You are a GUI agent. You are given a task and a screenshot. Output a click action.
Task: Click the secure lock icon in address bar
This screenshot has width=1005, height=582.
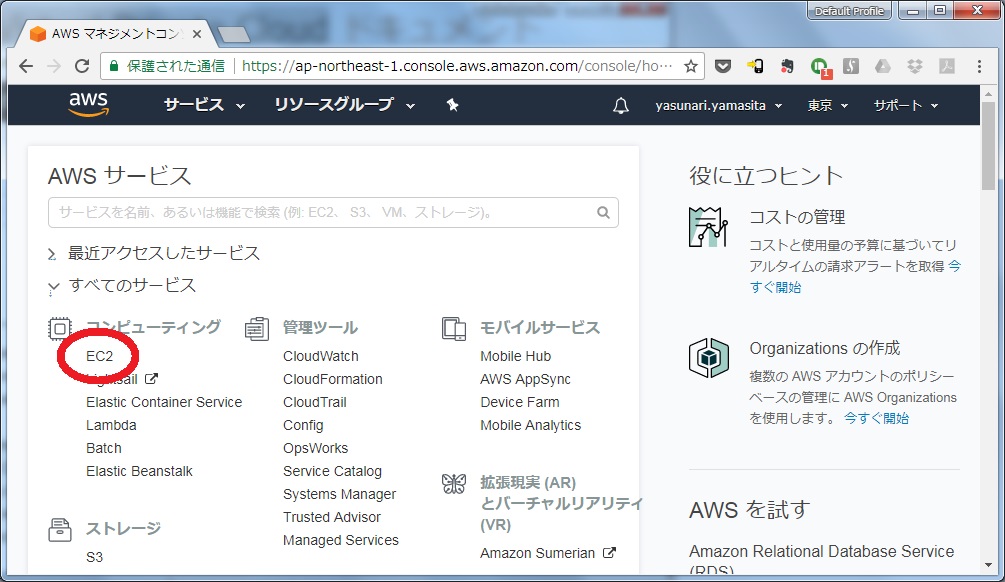pyautogui.click(x=114, y=66)
